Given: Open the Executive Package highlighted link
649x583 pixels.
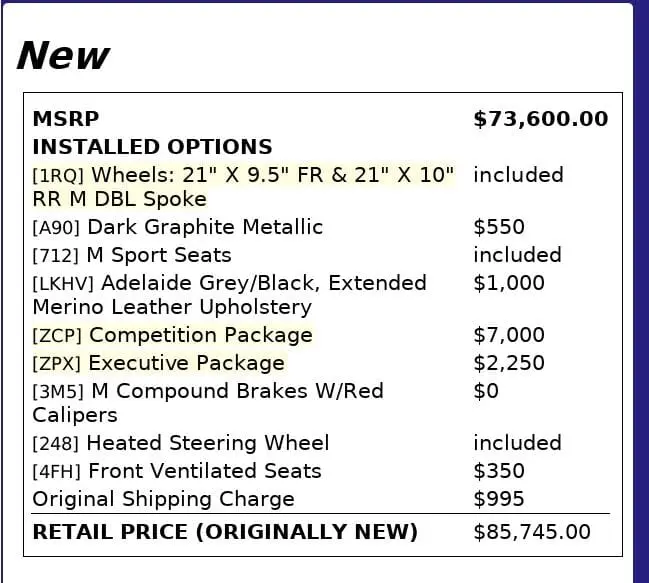Looking at the screenshot, I should pyautogui.click(x=158, y=363).
